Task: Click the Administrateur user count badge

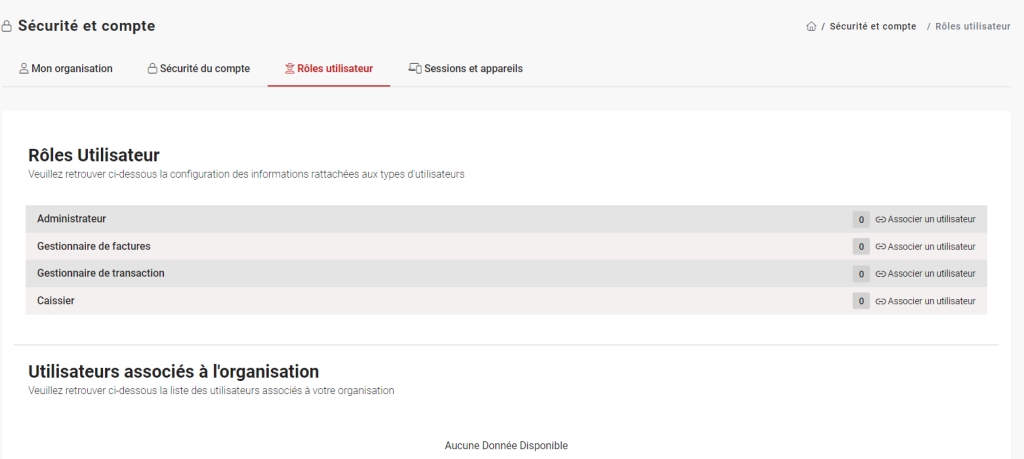Action: point(861,220)
